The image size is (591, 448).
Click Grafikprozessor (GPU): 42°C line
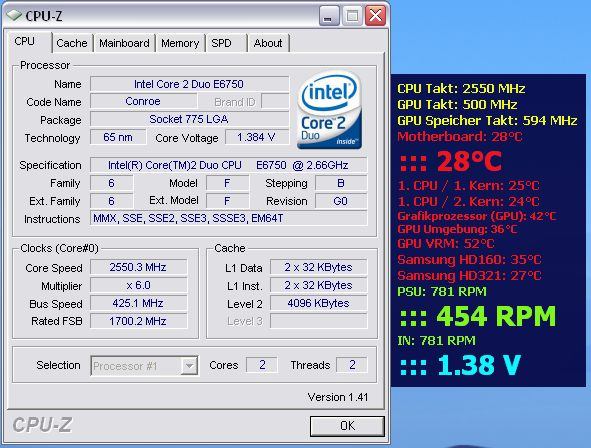pos(476,216)
